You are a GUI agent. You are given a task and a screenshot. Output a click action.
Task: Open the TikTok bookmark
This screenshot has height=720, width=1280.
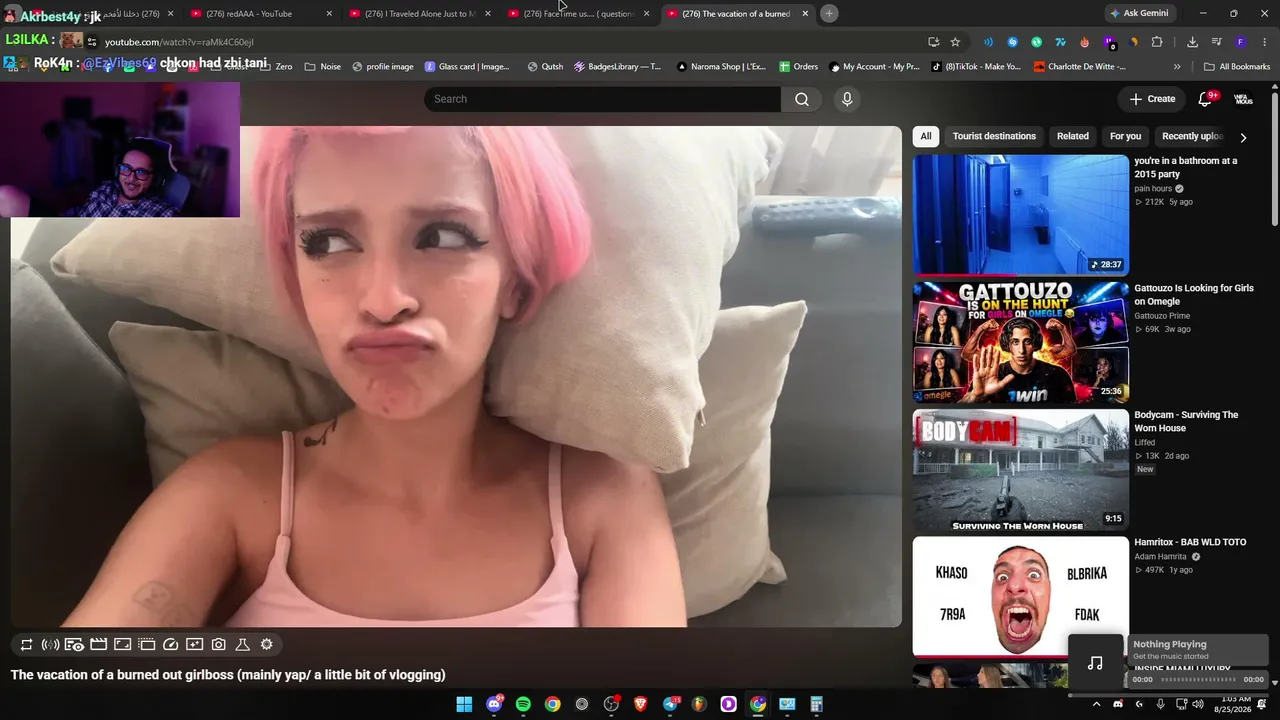976,67
